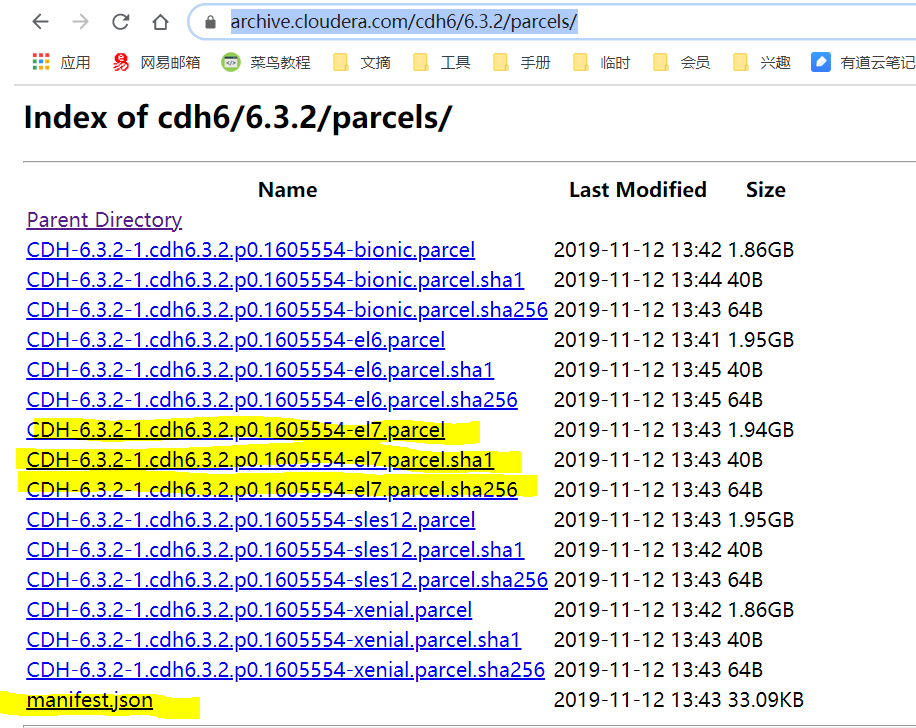Open the 网易邮箱 bookmark

[x=157, y=62]
